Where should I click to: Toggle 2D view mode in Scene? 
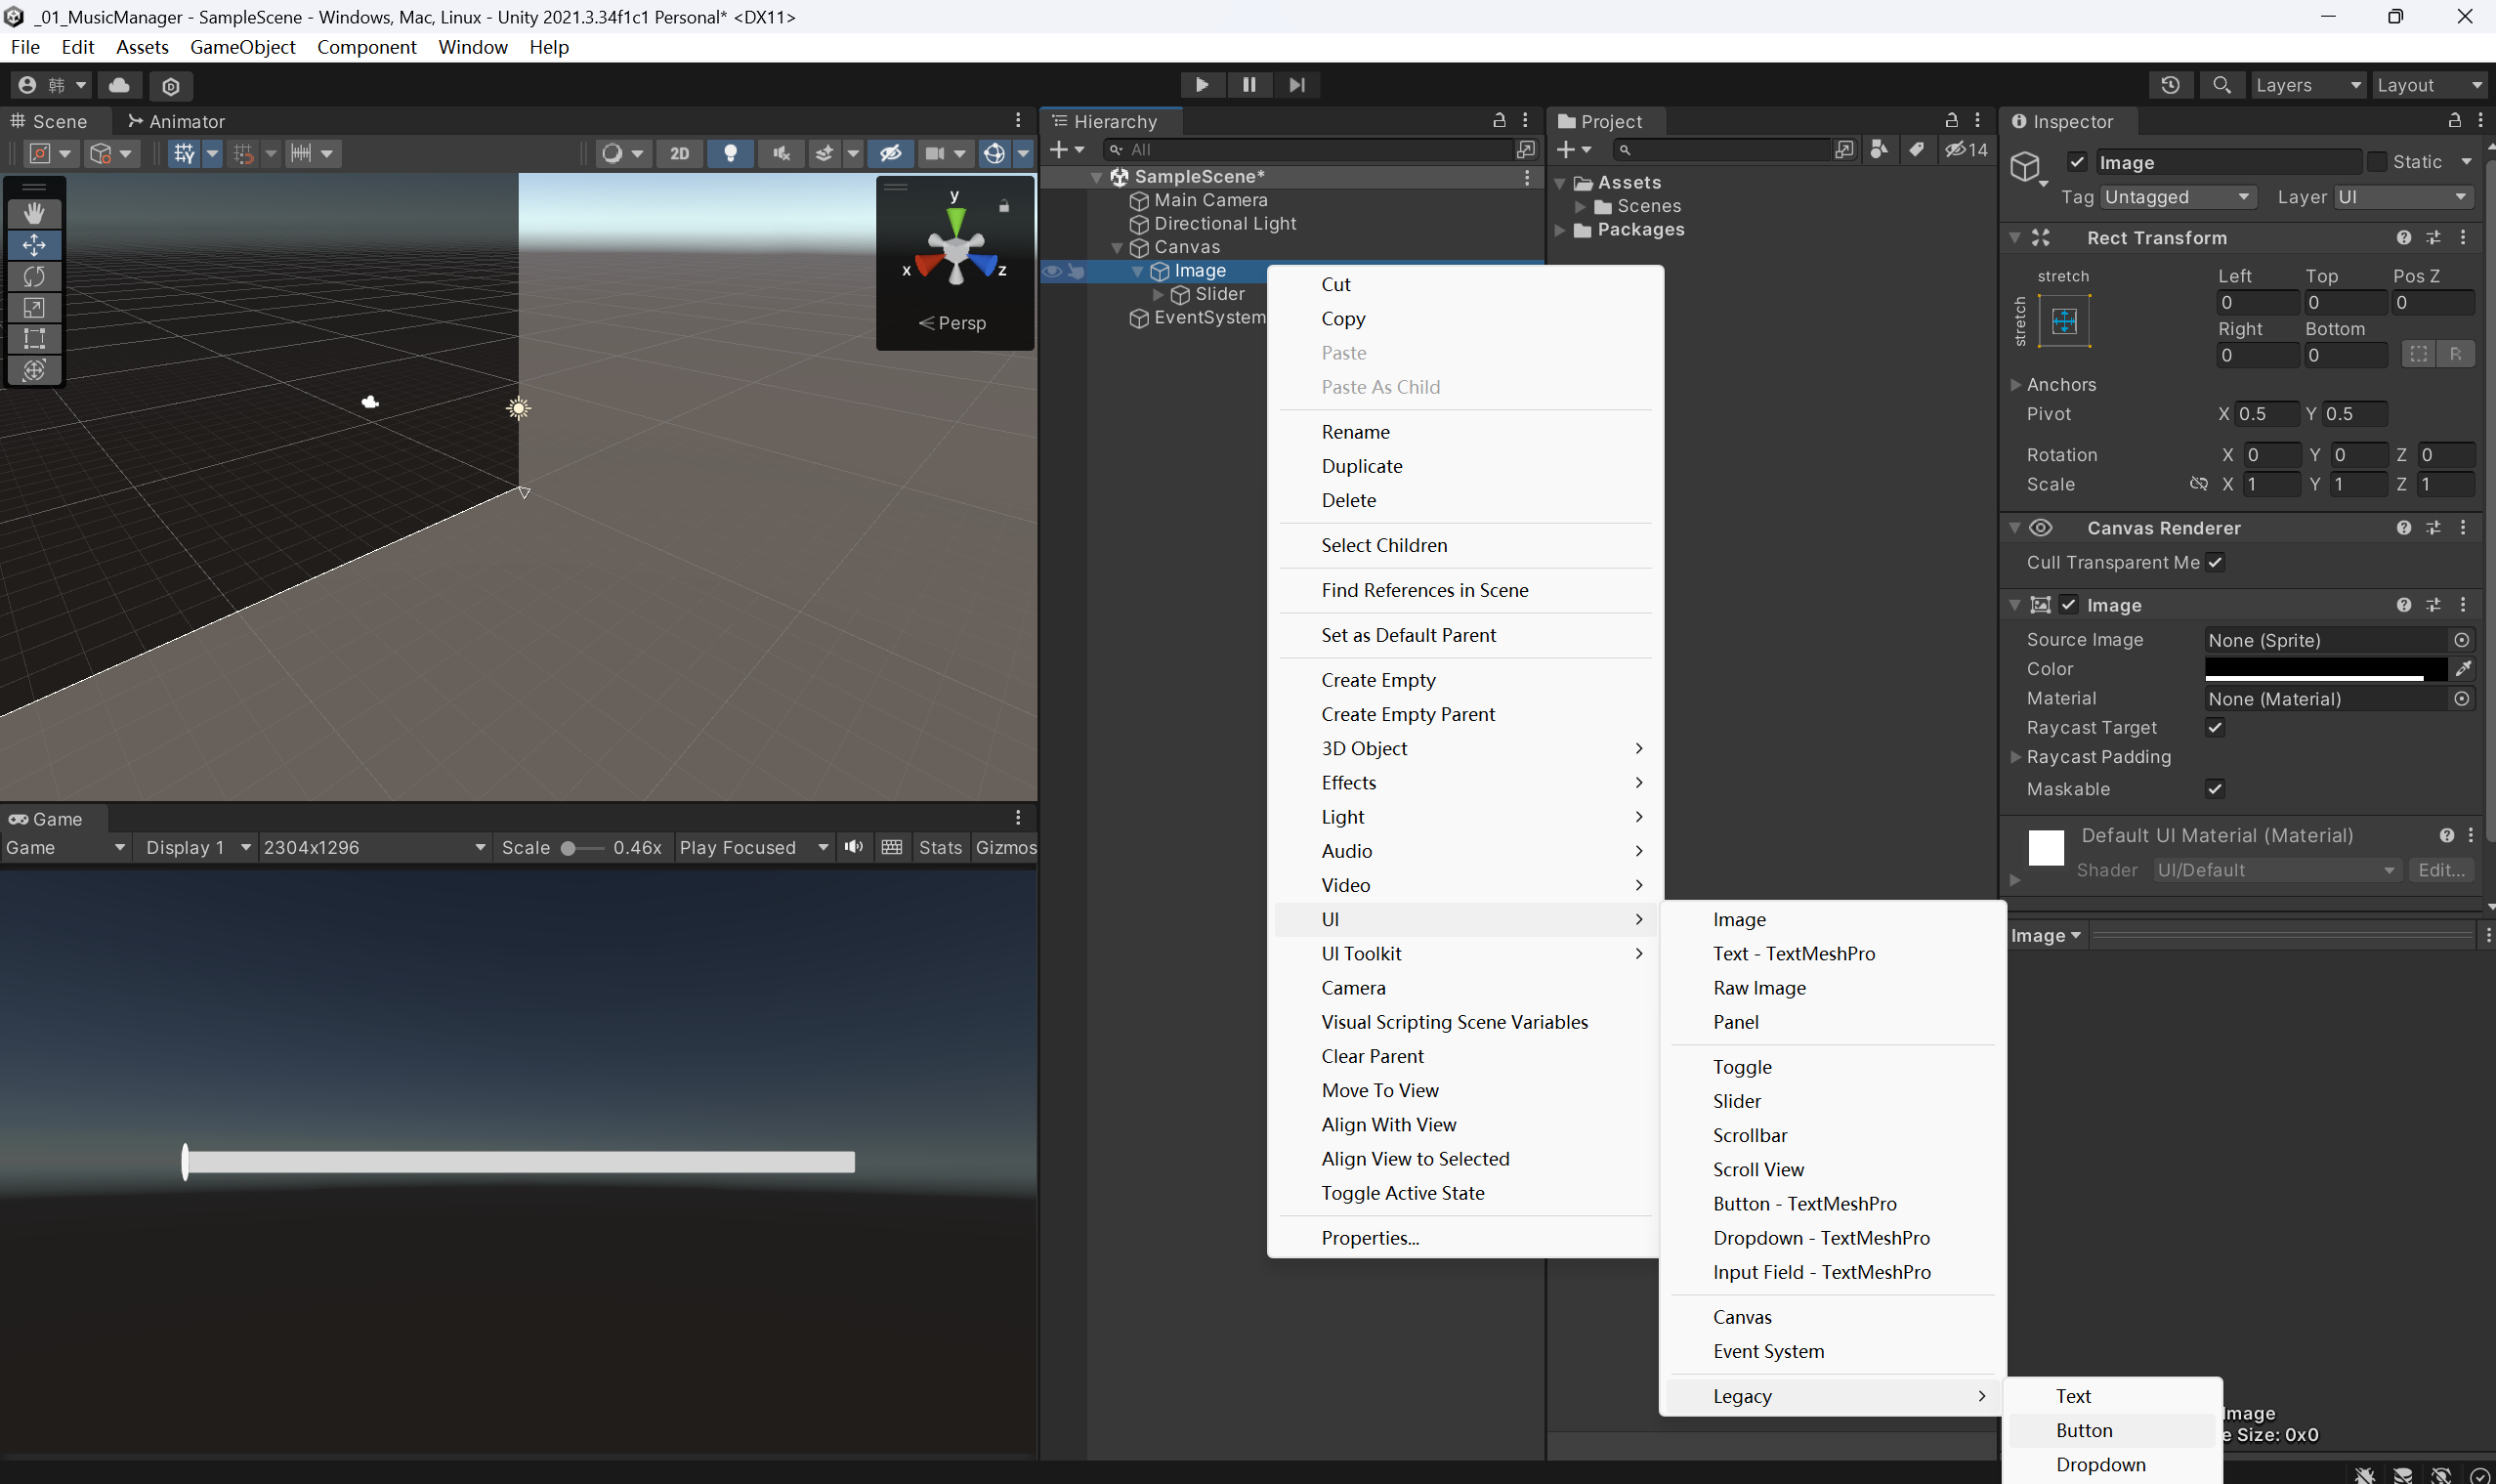click(679, 153)
